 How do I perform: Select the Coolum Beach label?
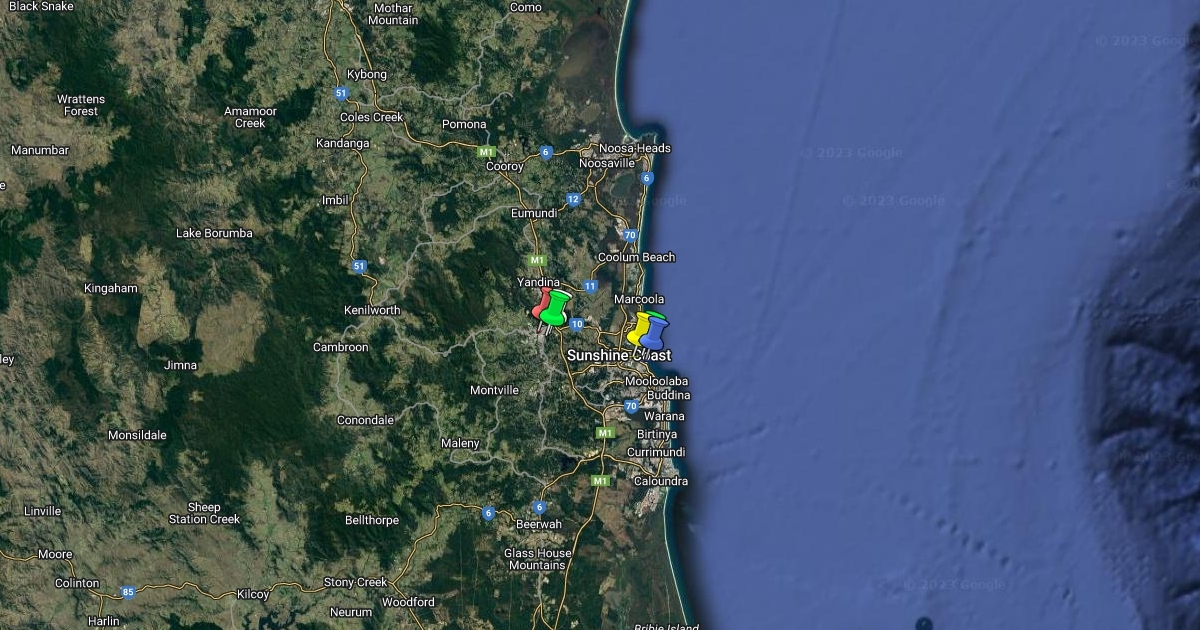click(x=636, y=257)
